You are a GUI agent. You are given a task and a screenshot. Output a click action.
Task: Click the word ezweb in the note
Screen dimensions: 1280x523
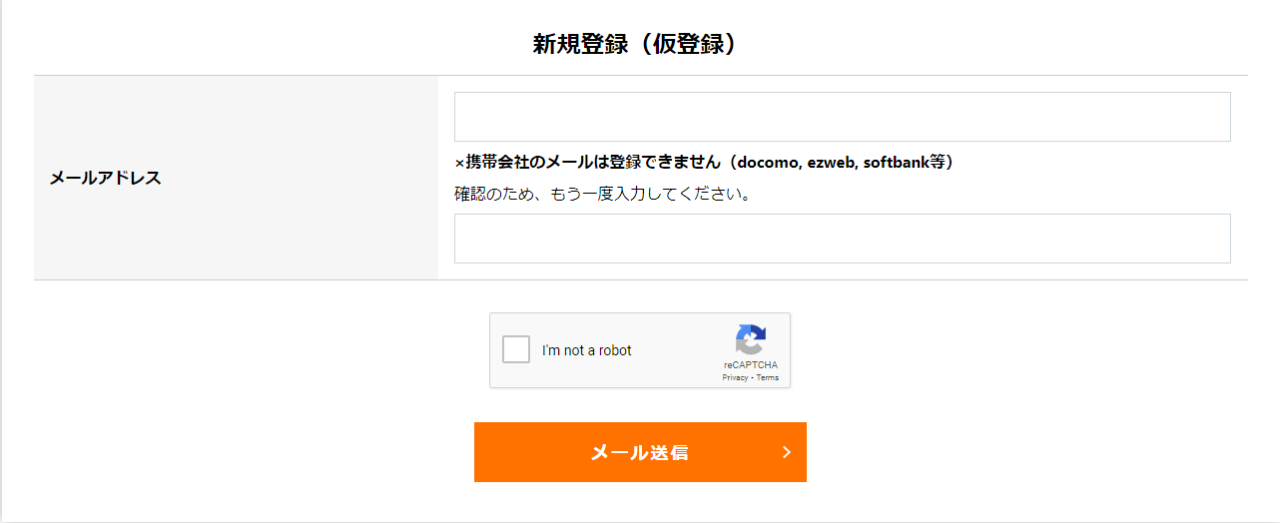[x=830, y=162]
